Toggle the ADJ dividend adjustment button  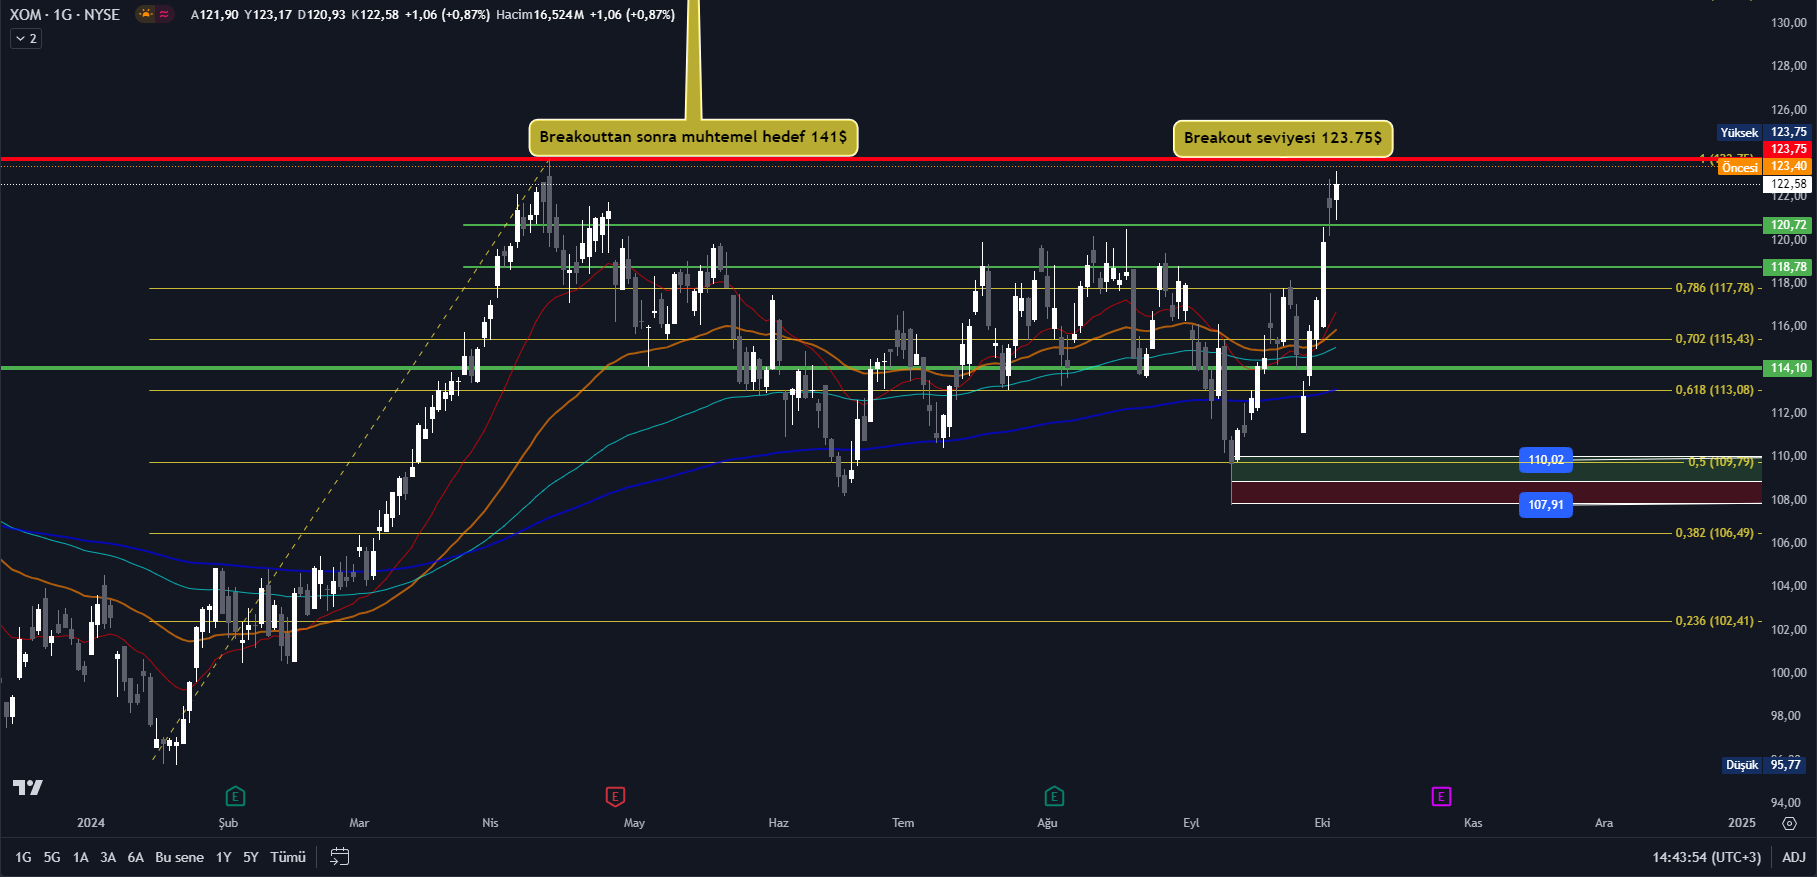pyautogui.click(x=1794, y=857)
